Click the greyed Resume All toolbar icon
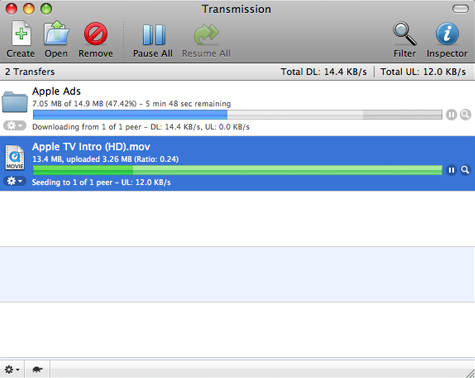This screenshot has height=378, width=475. (x=206, y=34)
